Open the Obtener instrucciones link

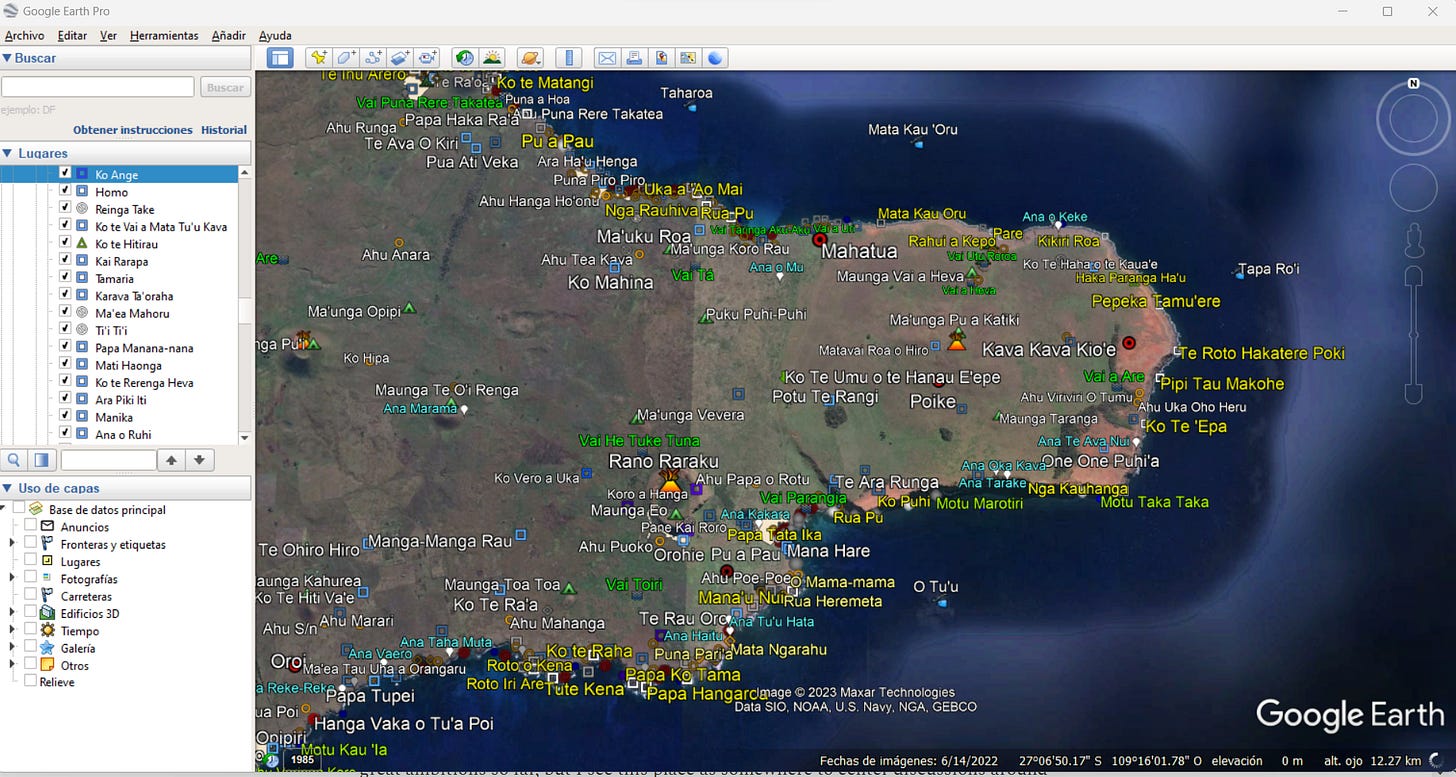coord(132,130)
